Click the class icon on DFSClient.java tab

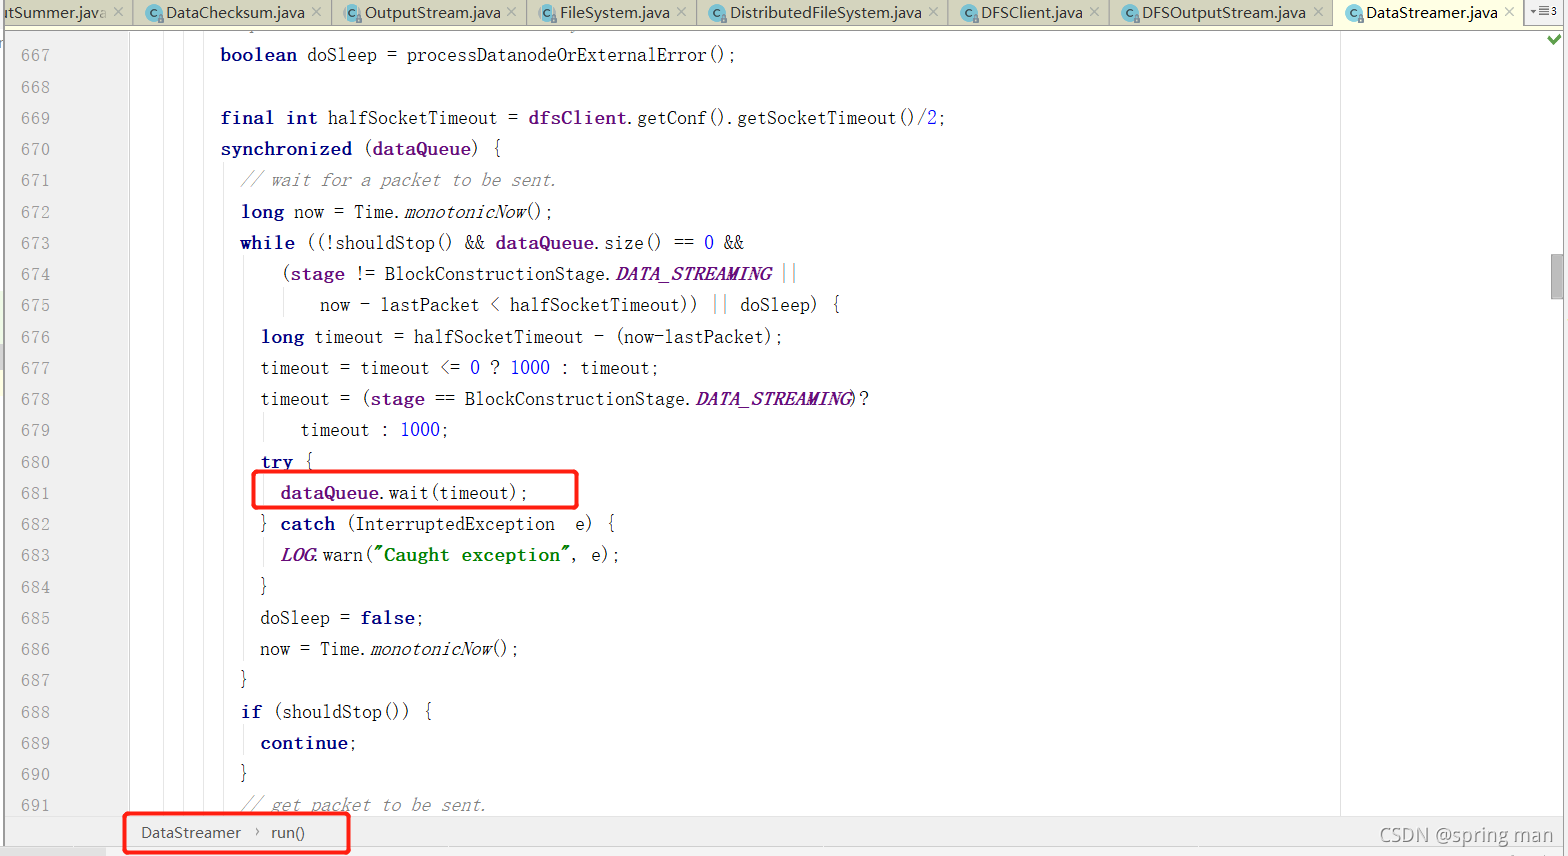coord(969,13)
